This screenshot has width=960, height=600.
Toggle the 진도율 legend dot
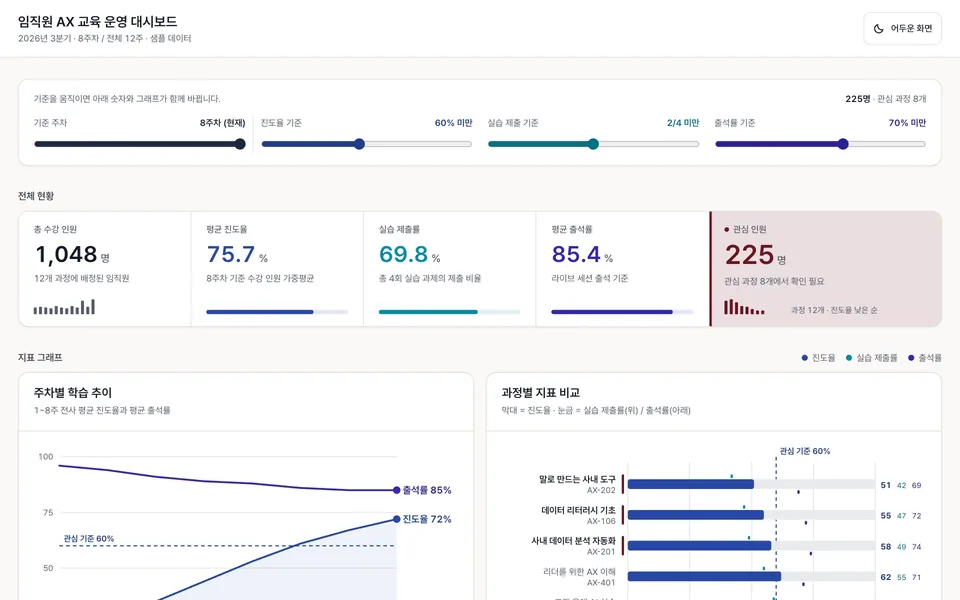click(804, 358)
